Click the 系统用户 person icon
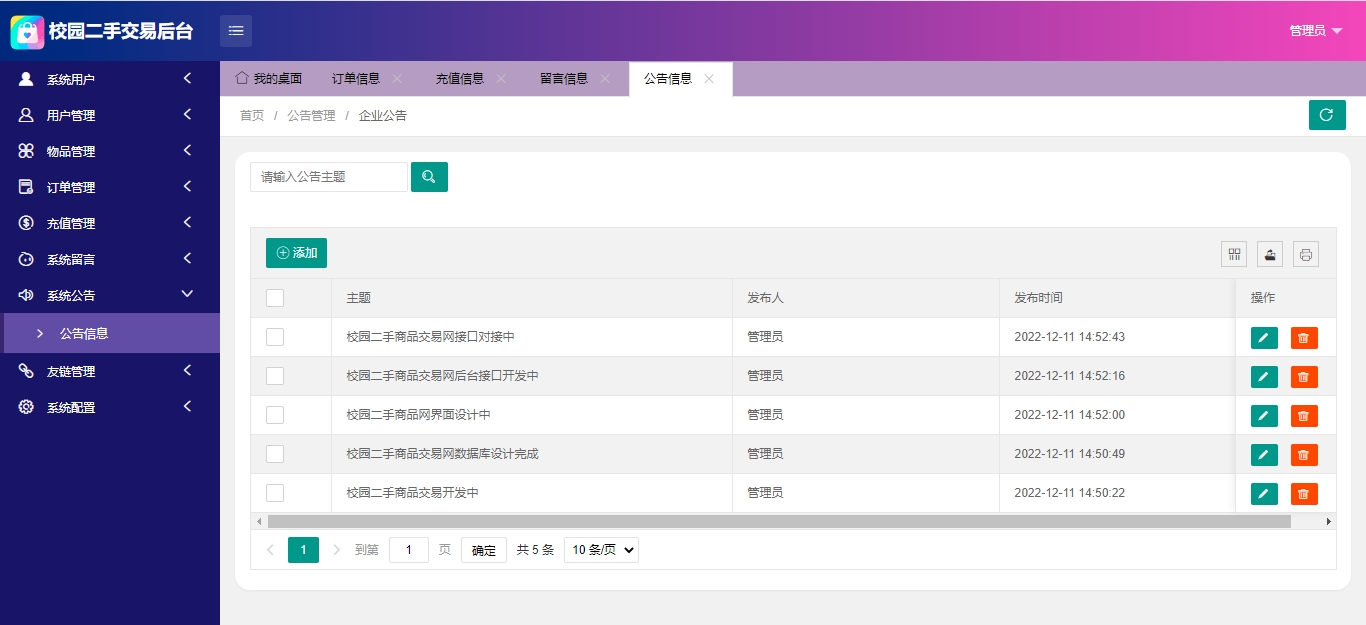The width and height of the screenshot is (1366, 625). 26,79
